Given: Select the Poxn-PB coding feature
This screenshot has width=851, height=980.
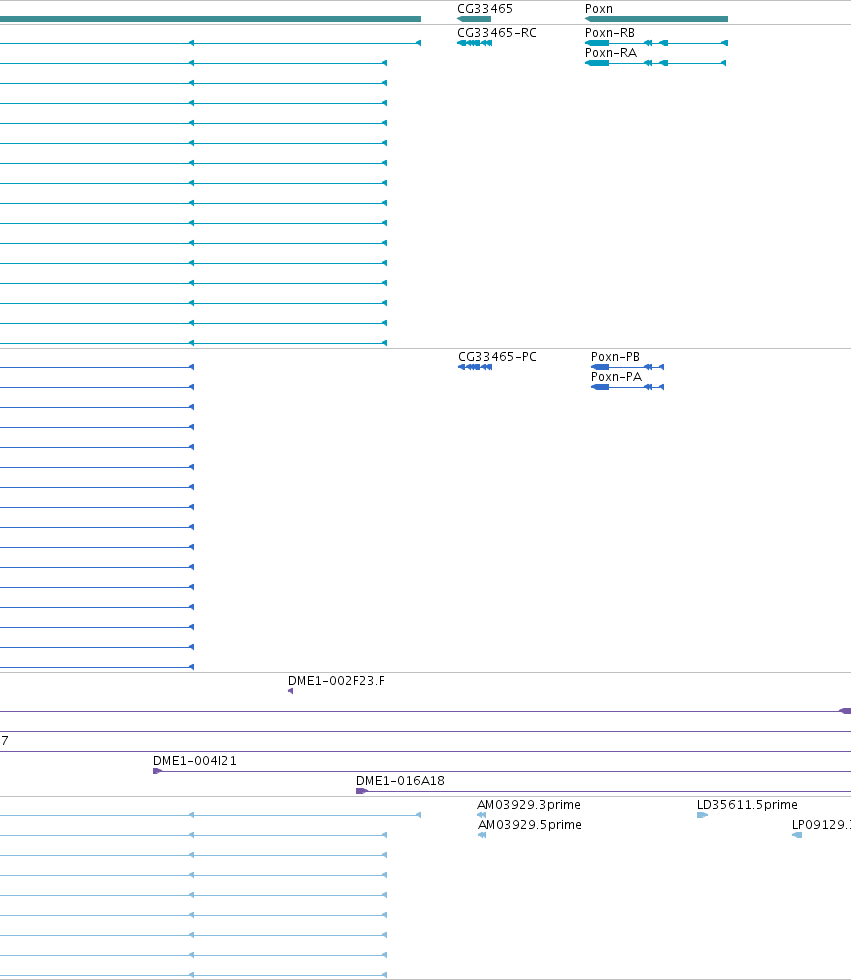Looking at the screenshot, I should tap(627, 367).
